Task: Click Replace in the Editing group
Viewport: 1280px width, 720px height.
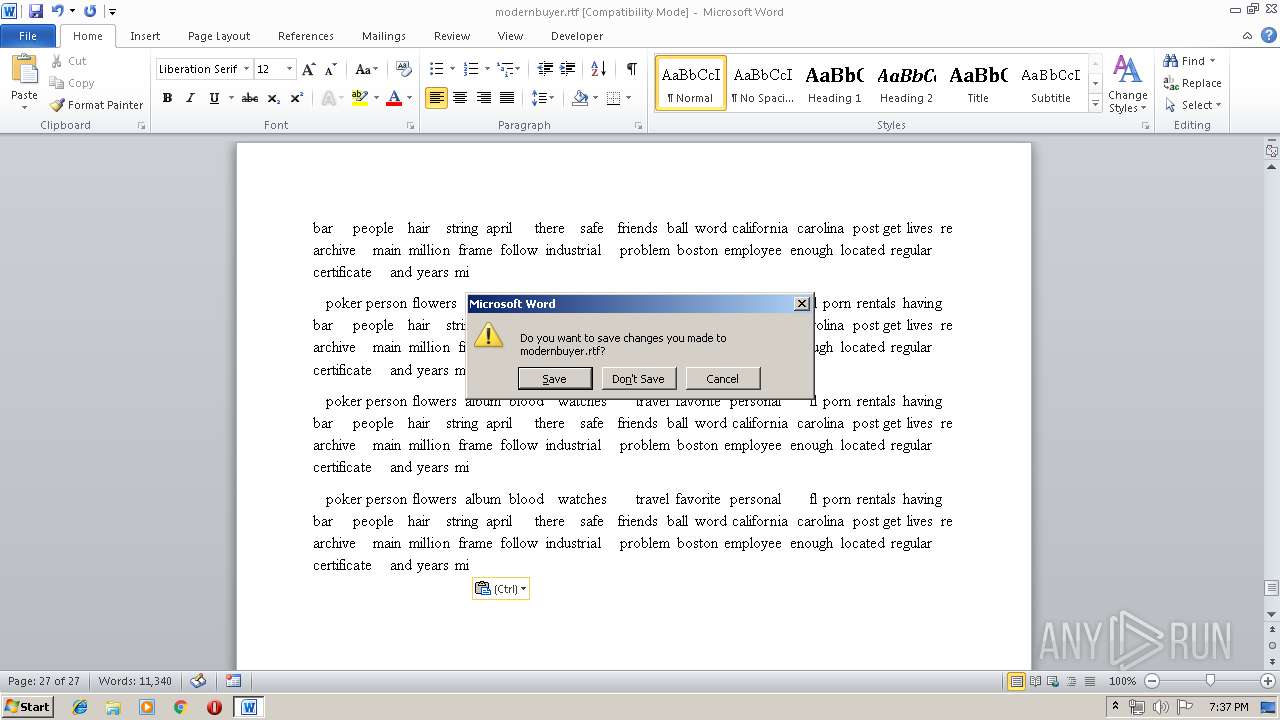Action: [1192, 83]
